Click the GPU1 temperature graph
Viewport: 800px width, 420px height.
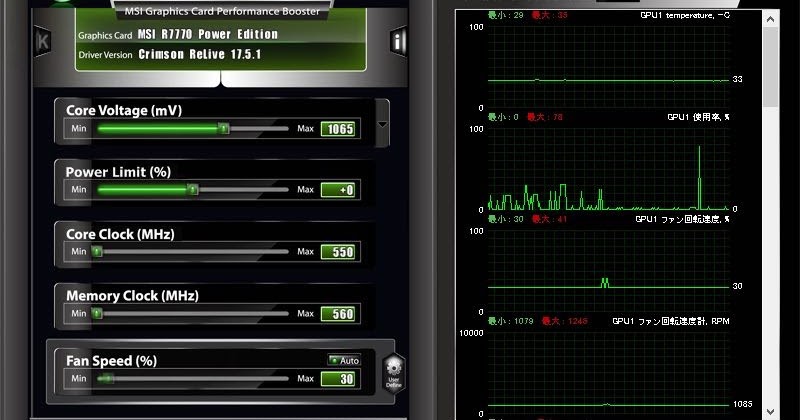click(x=608, y=67)
